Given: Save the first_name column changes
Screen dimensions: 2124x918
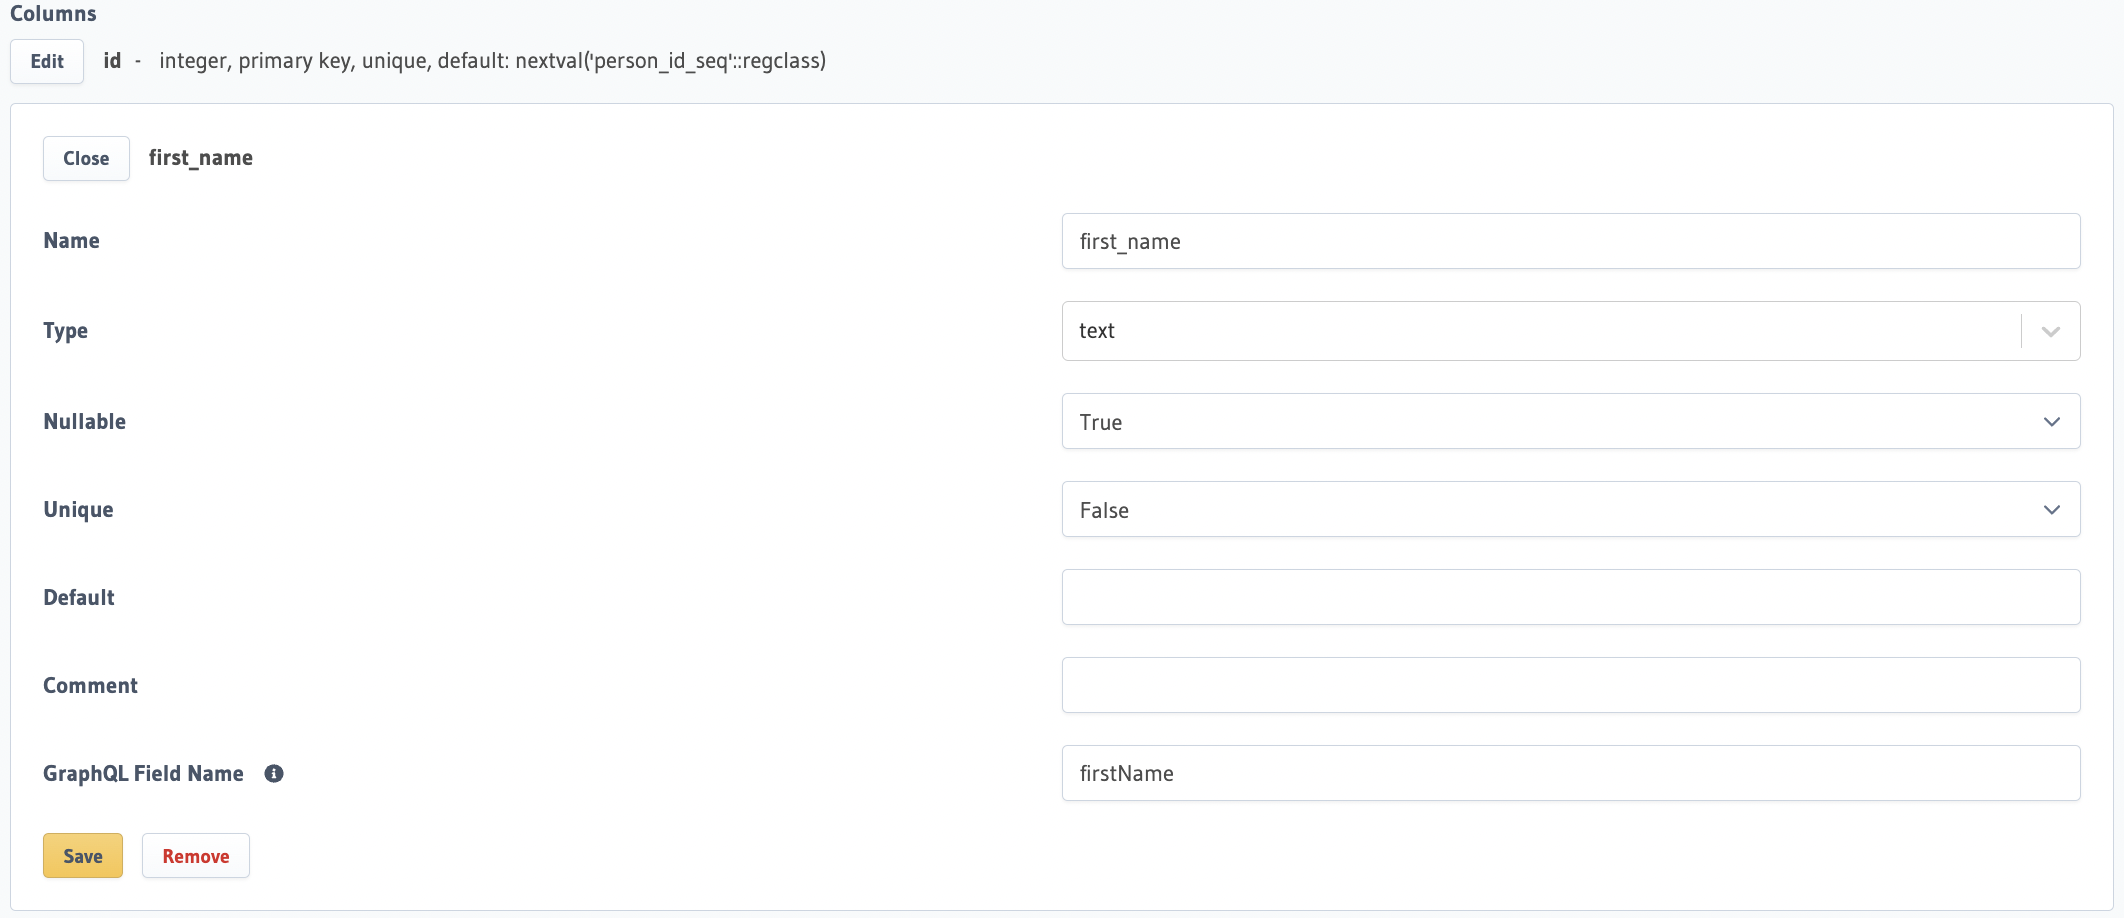Looking at the screenshot, I should pyautogui.click(x=82, y=856).
